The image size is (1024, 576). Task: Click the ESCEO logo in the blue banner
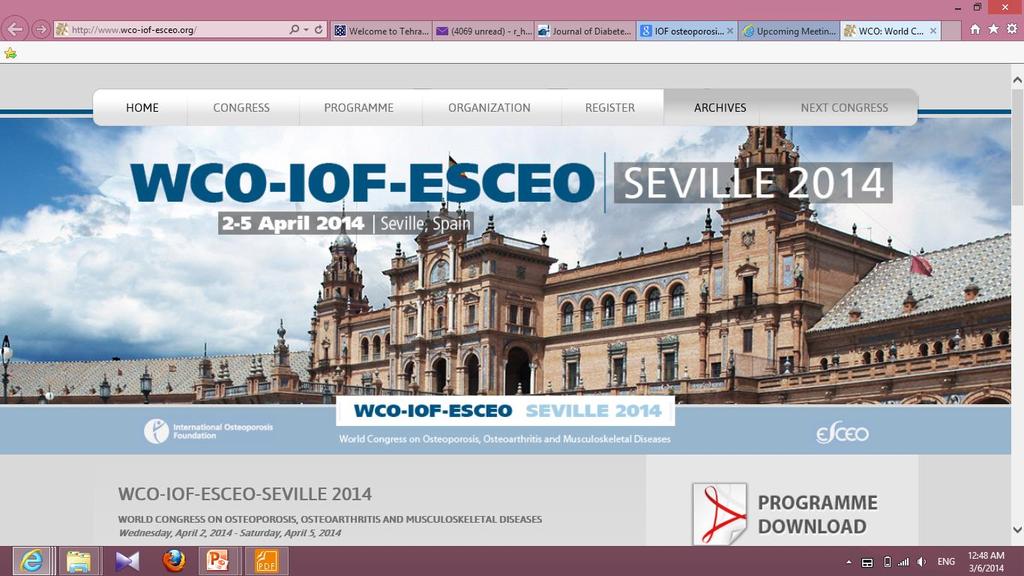pyautogui.click(x=842, y=432)
